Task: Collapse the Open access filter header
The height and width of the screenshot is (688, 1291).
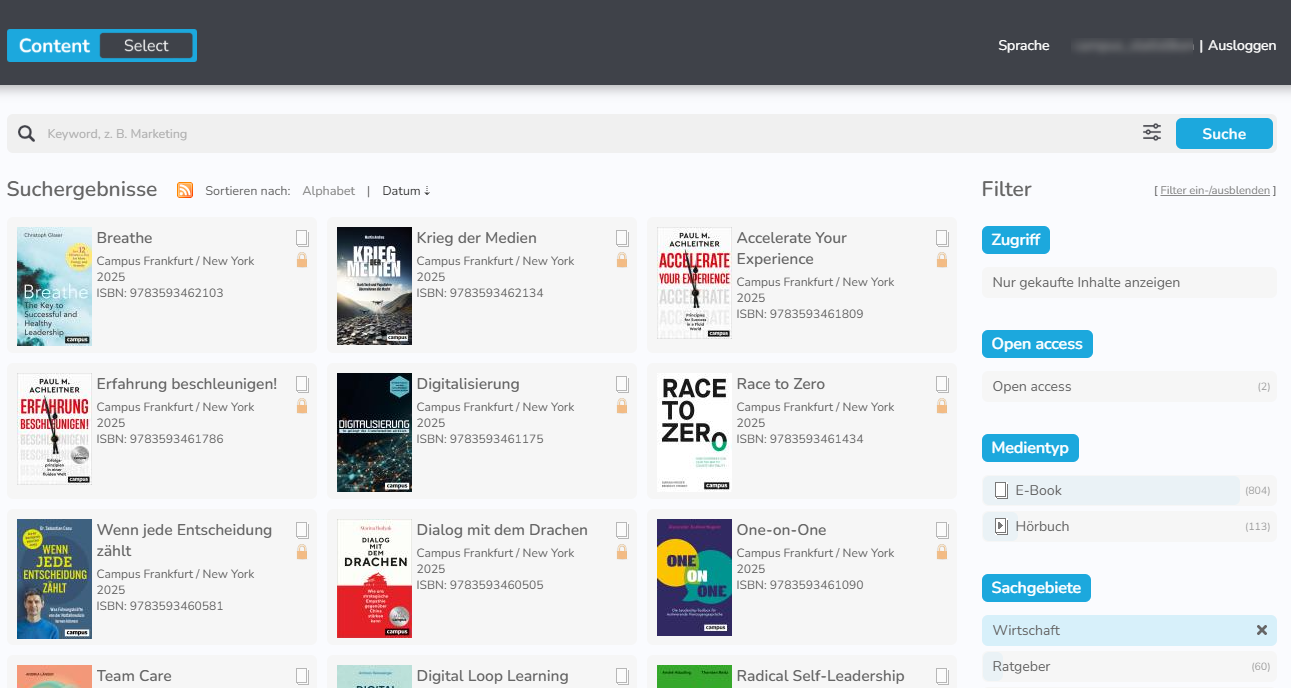Action: click(x=1037, y=344)
